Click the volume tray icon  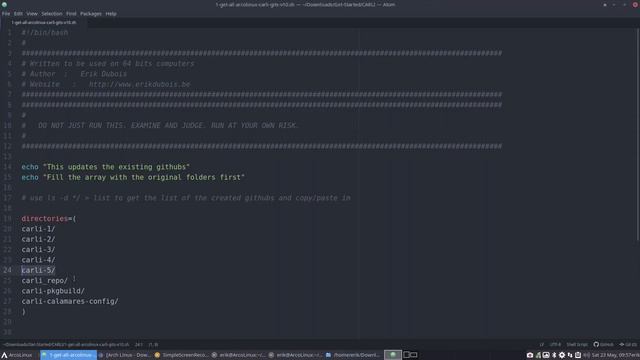click(x=587, y=356)
